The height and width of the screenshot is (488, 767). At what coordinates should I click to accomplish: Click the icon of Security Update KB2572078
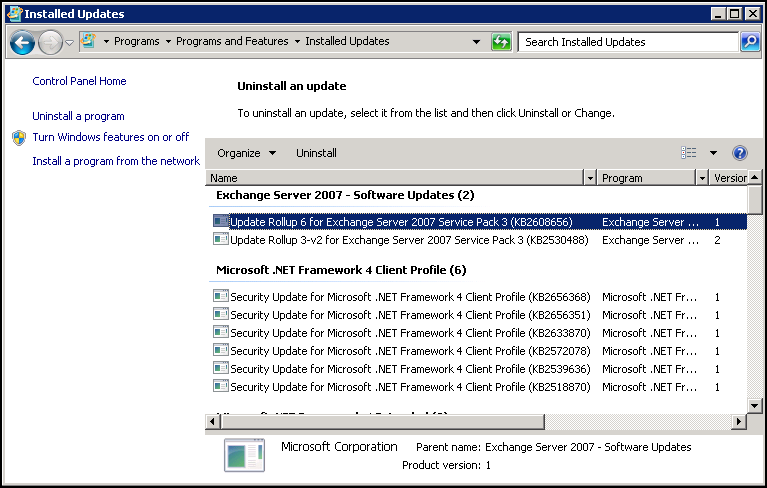click(x=221, y=351)
